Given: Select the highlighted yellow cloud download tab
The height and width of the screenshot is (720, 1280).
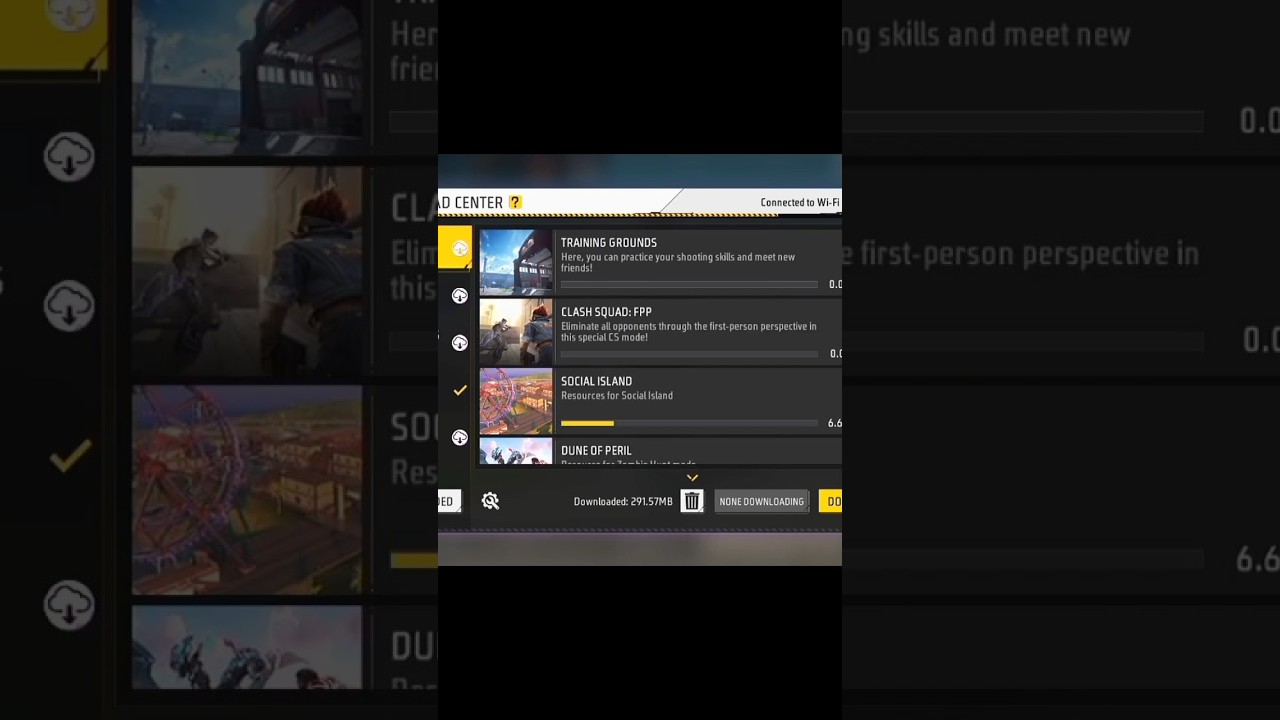Looking at the screenshot, I should tap(455, 247).
